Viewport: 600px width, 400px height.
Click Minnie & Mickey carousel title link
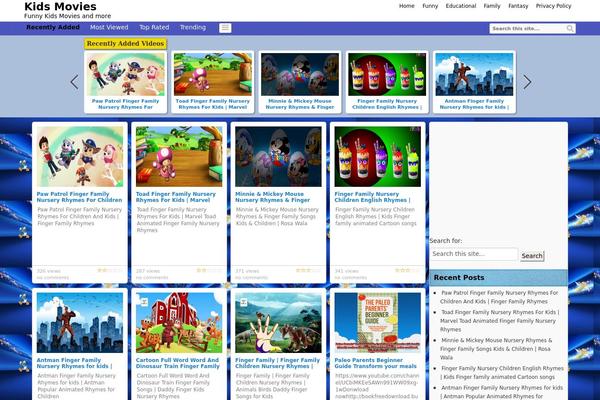[300, 104]
